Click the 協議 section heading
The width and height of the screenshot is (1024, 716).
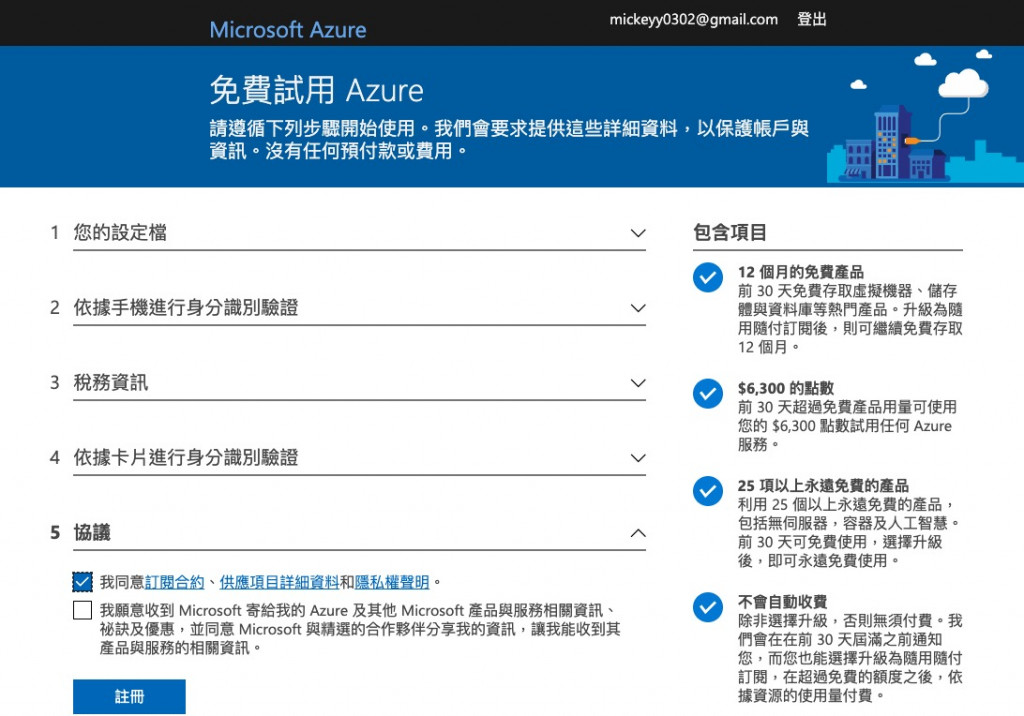[92, 532]
